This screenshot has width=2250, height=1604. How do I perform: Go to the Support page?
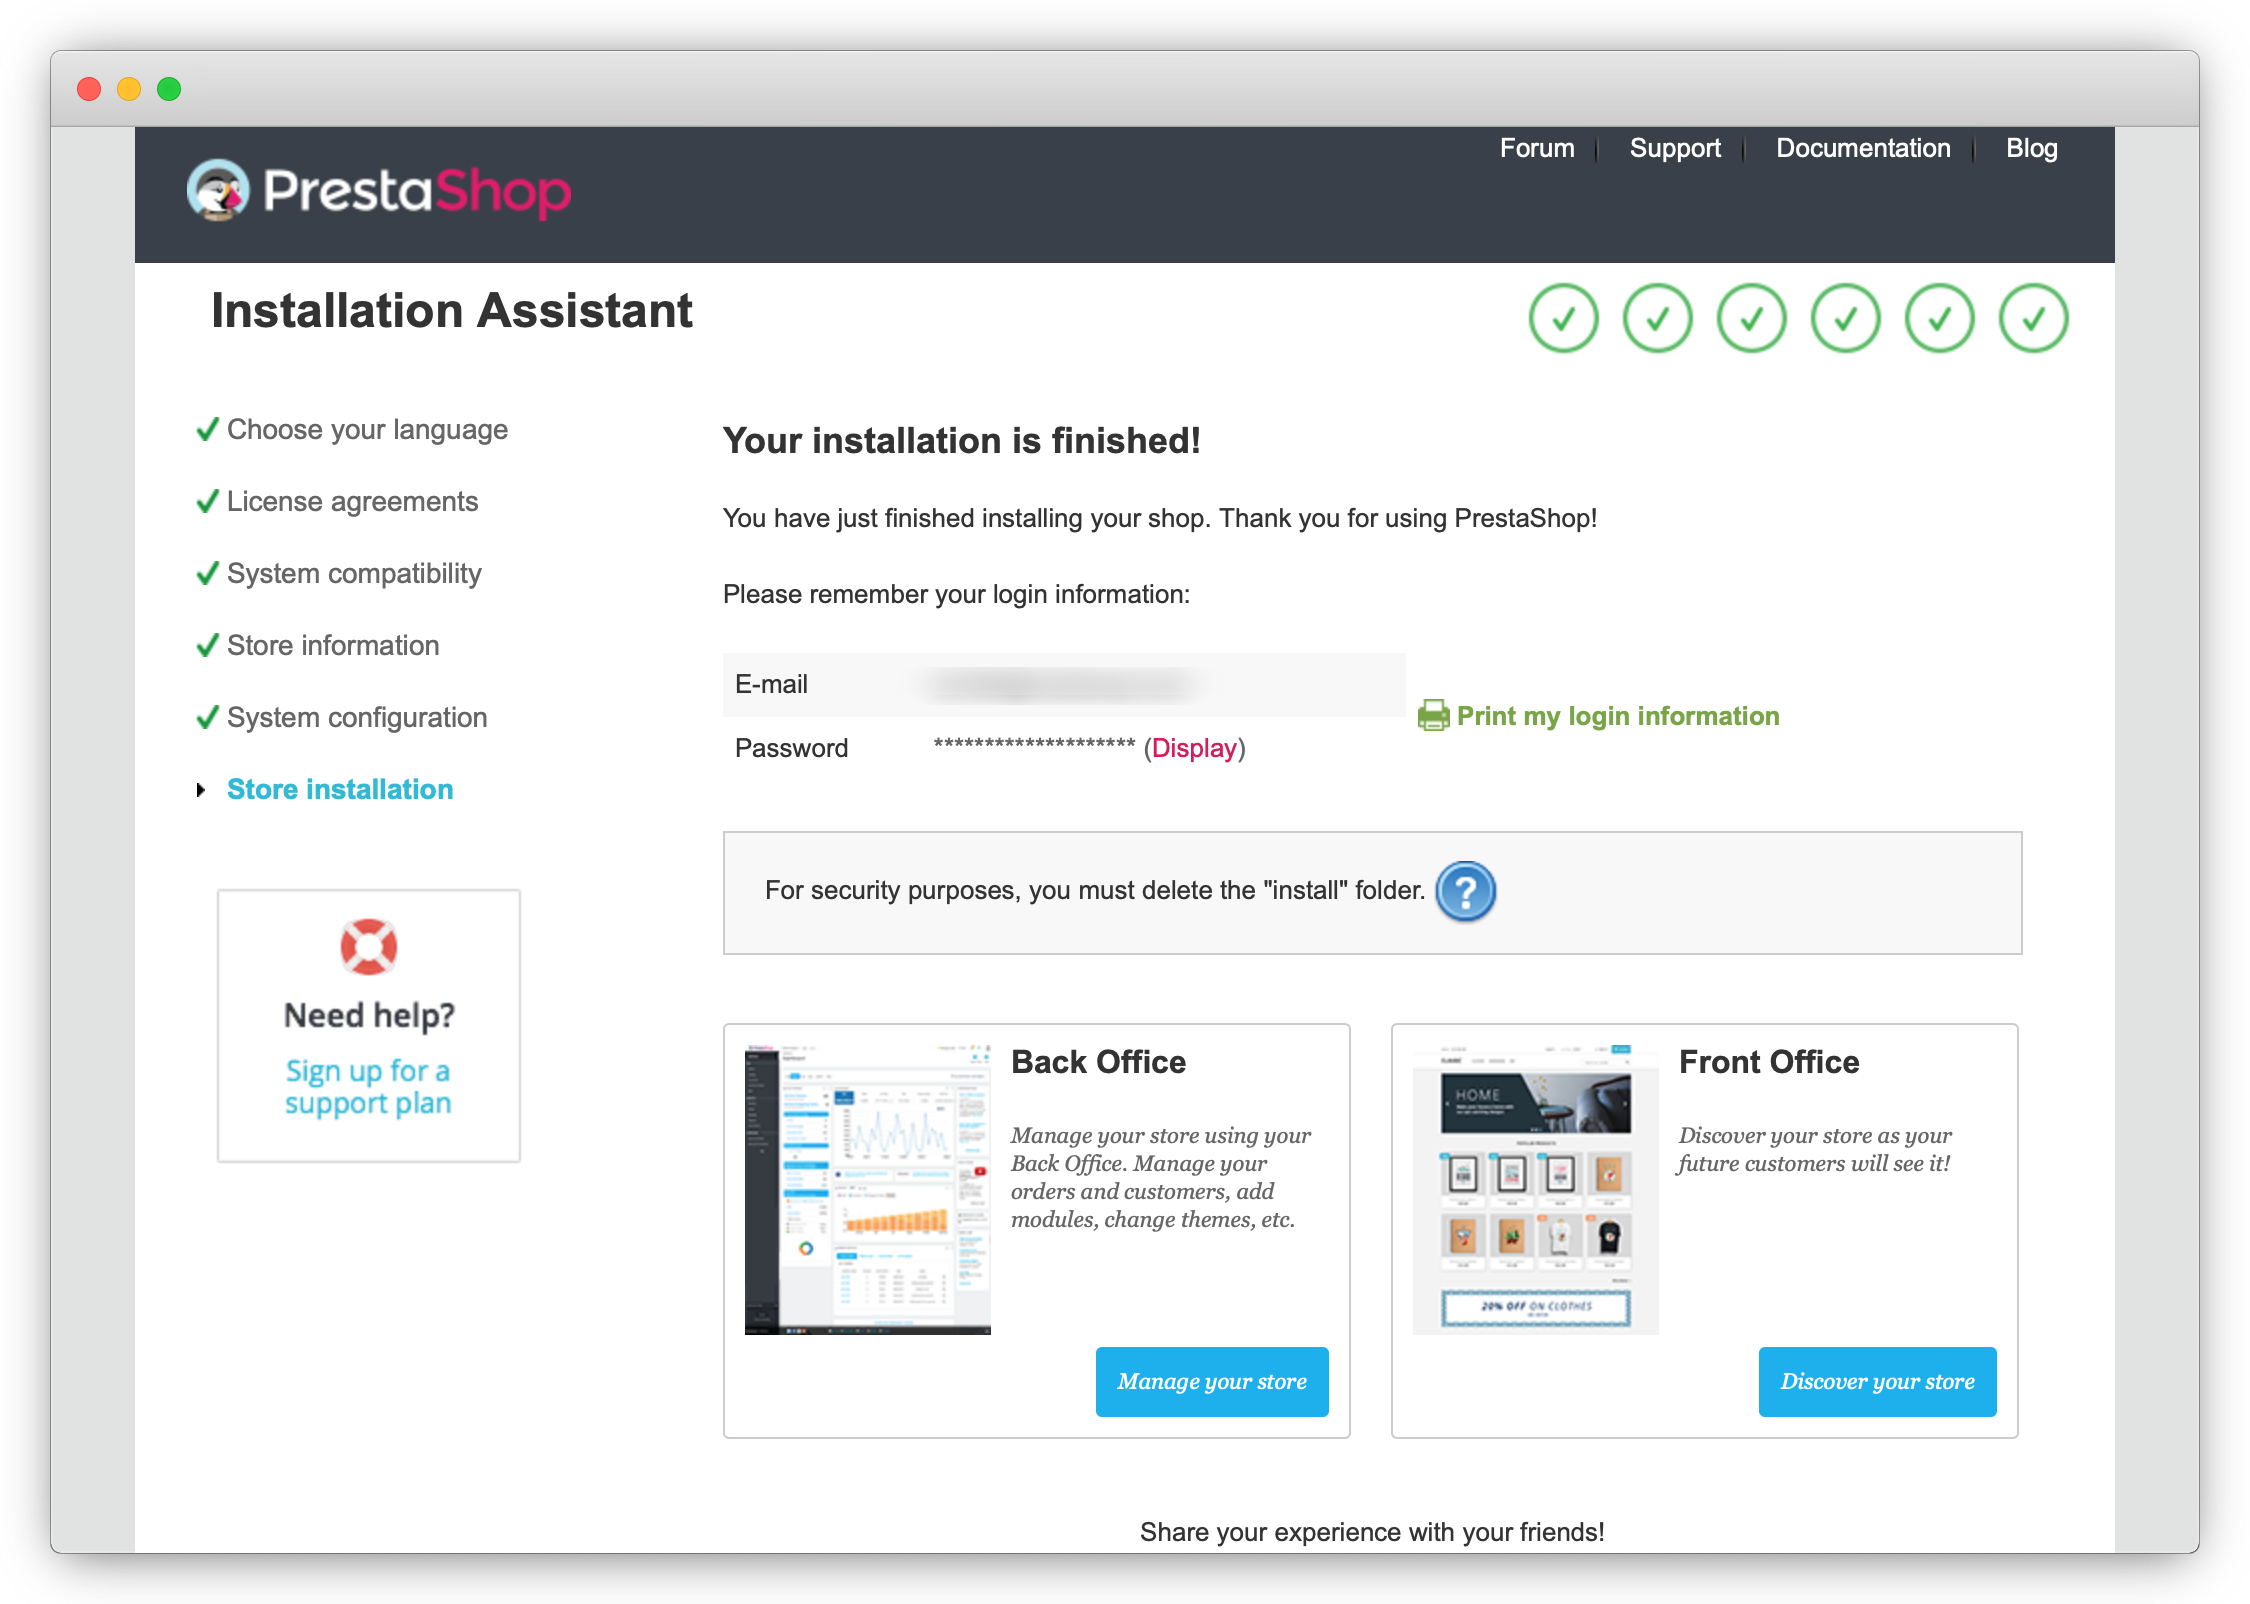(x=1674, y=148)
